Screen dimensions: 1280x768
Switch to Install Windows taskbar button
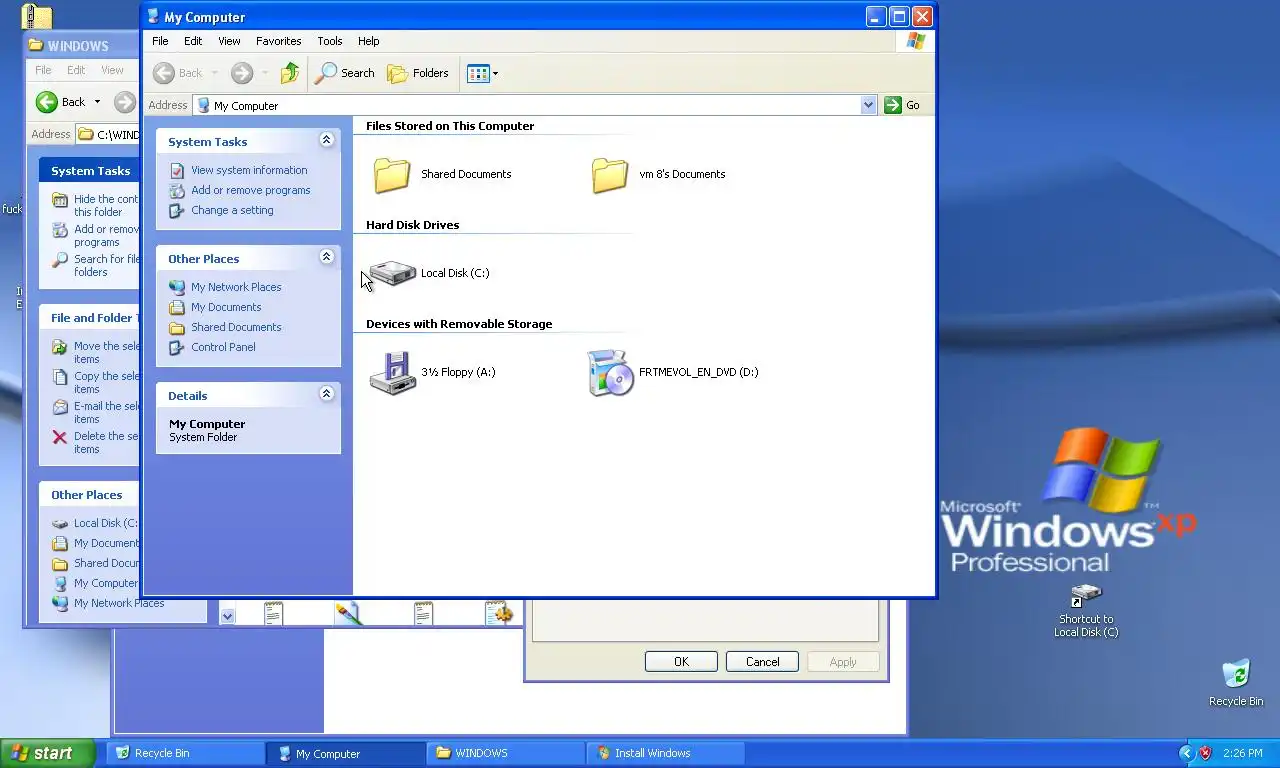point(666,753)
